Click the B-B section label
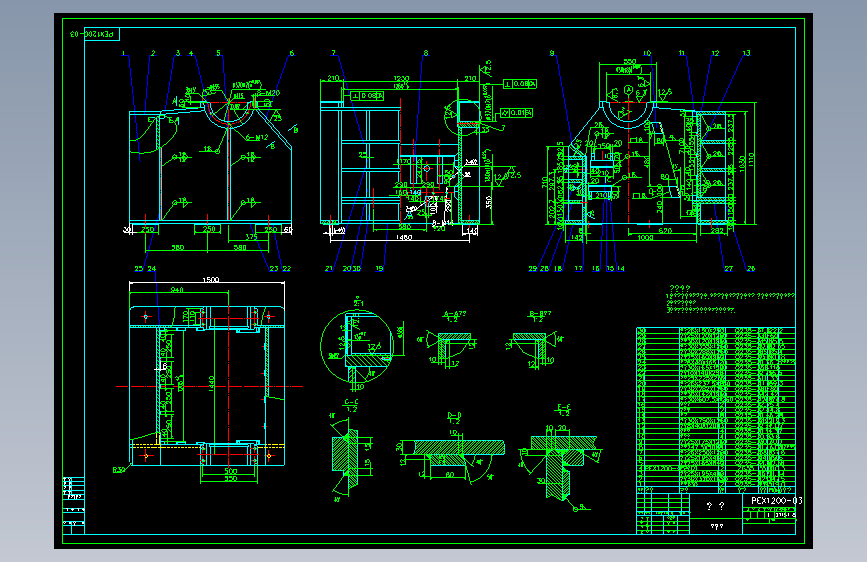The image size is (867, 562). 540,316
